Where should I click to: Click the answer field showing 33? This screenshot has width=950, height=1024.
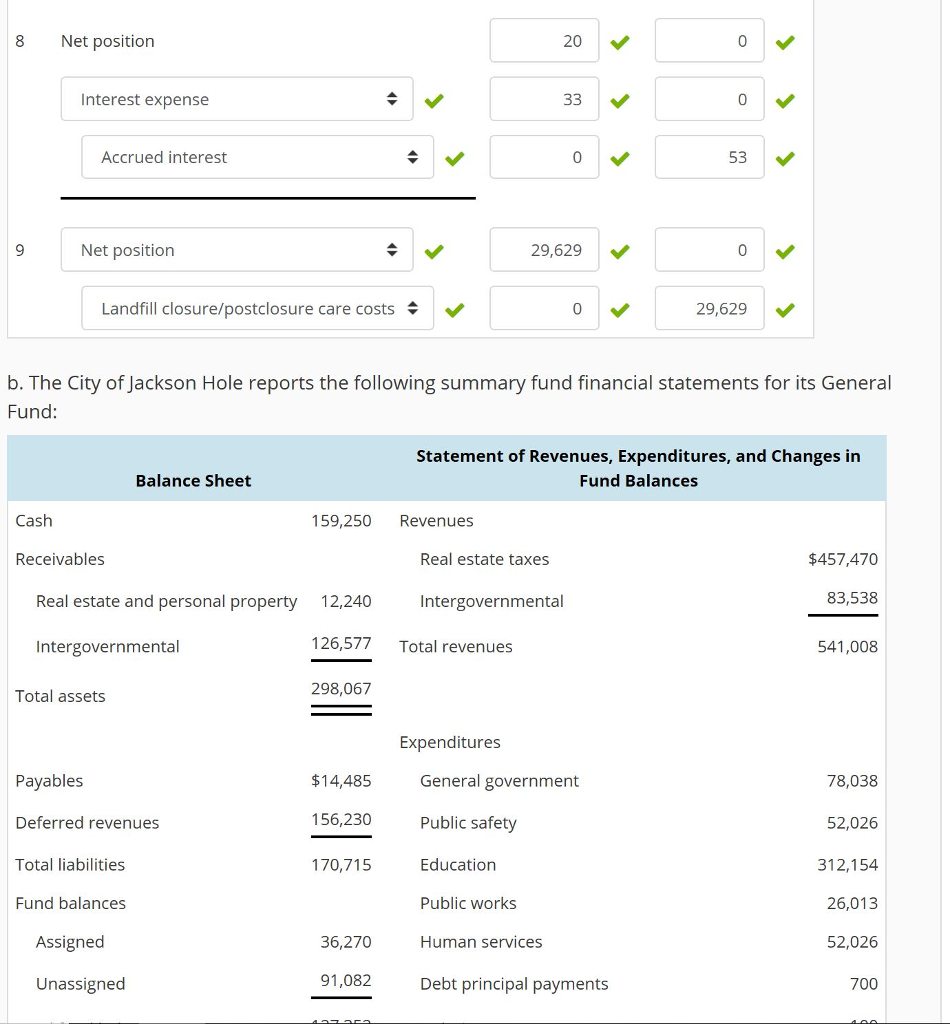coord(544,99)
